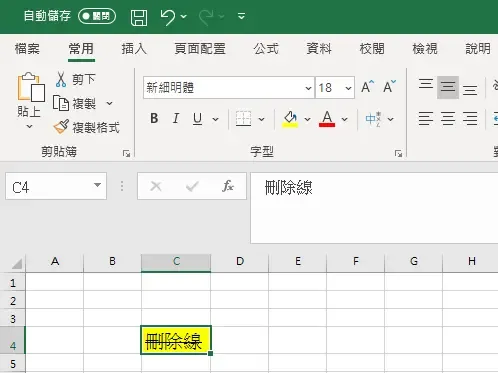Viewport: 498px width, 373px height.
Task: Open the Clipboard (剪貼簿) dialog launcher
Action: 126,153
